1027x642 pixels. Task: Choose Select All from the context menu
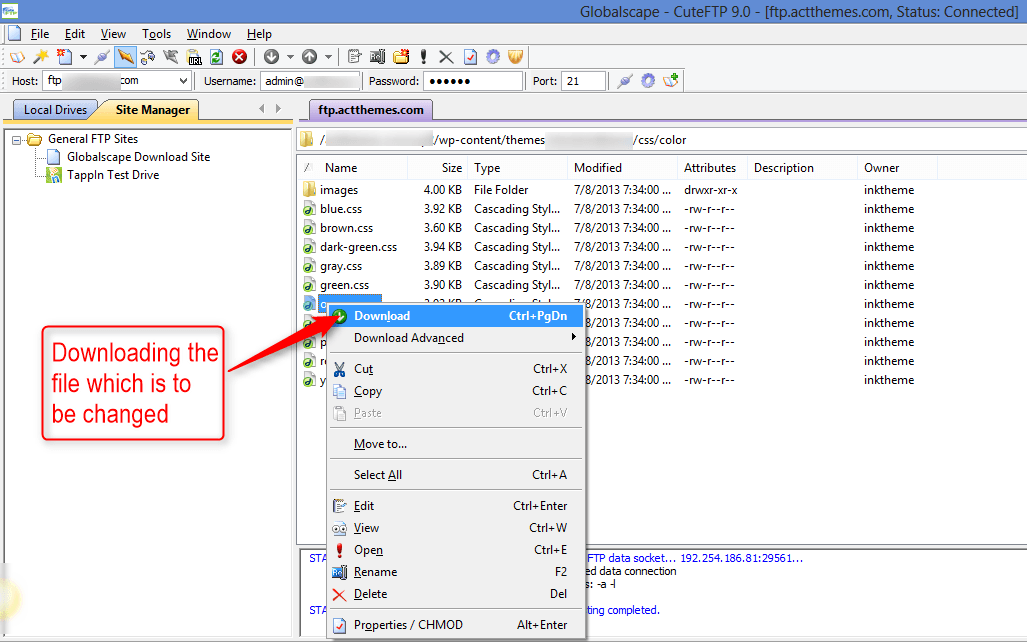point(456,475)
